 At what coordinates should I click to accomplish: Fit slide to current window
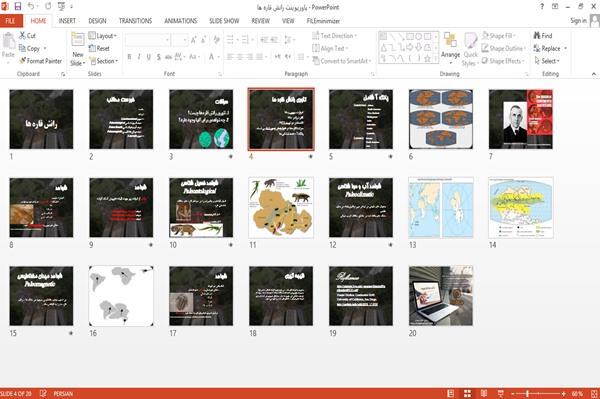(594, 393)
